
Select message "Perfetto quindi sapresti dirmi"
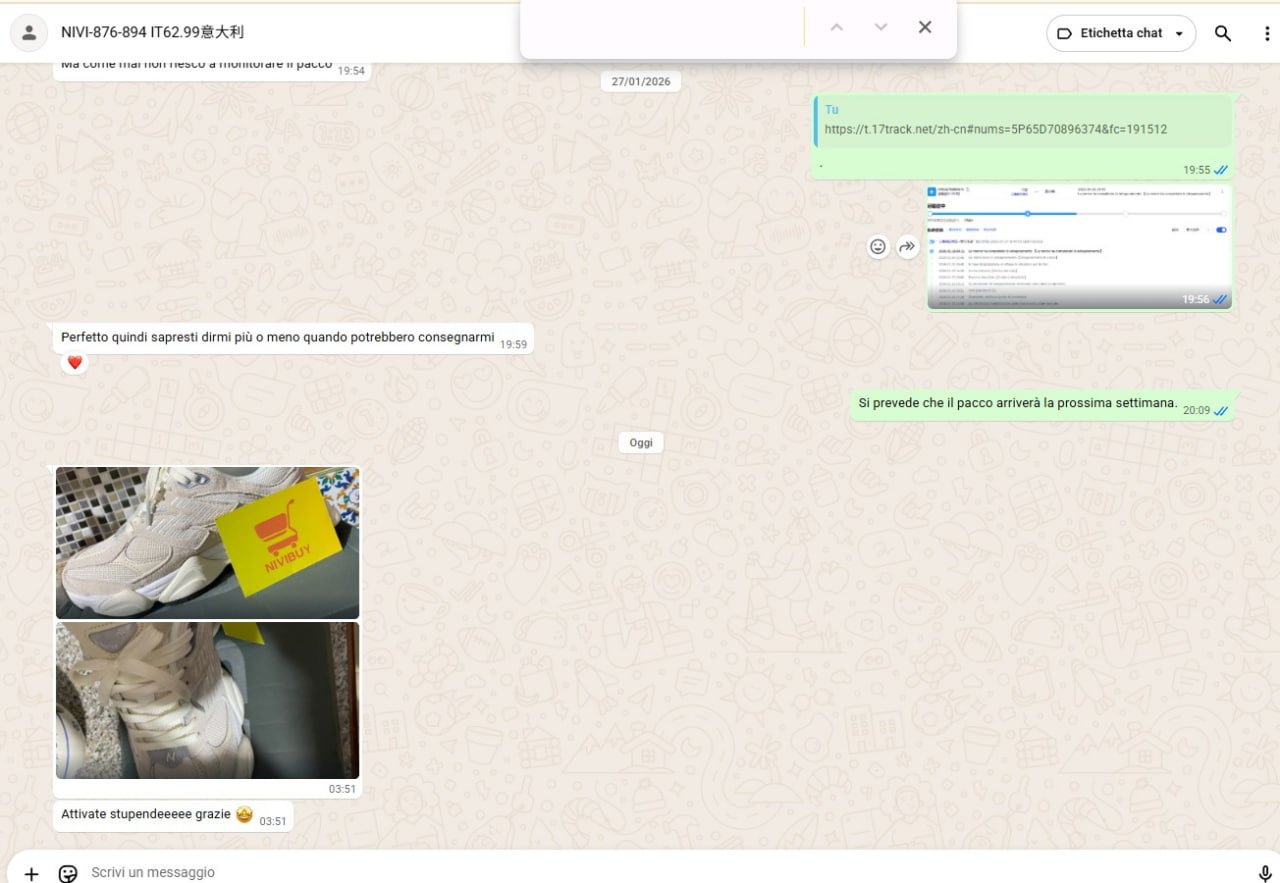pos(293,338)
